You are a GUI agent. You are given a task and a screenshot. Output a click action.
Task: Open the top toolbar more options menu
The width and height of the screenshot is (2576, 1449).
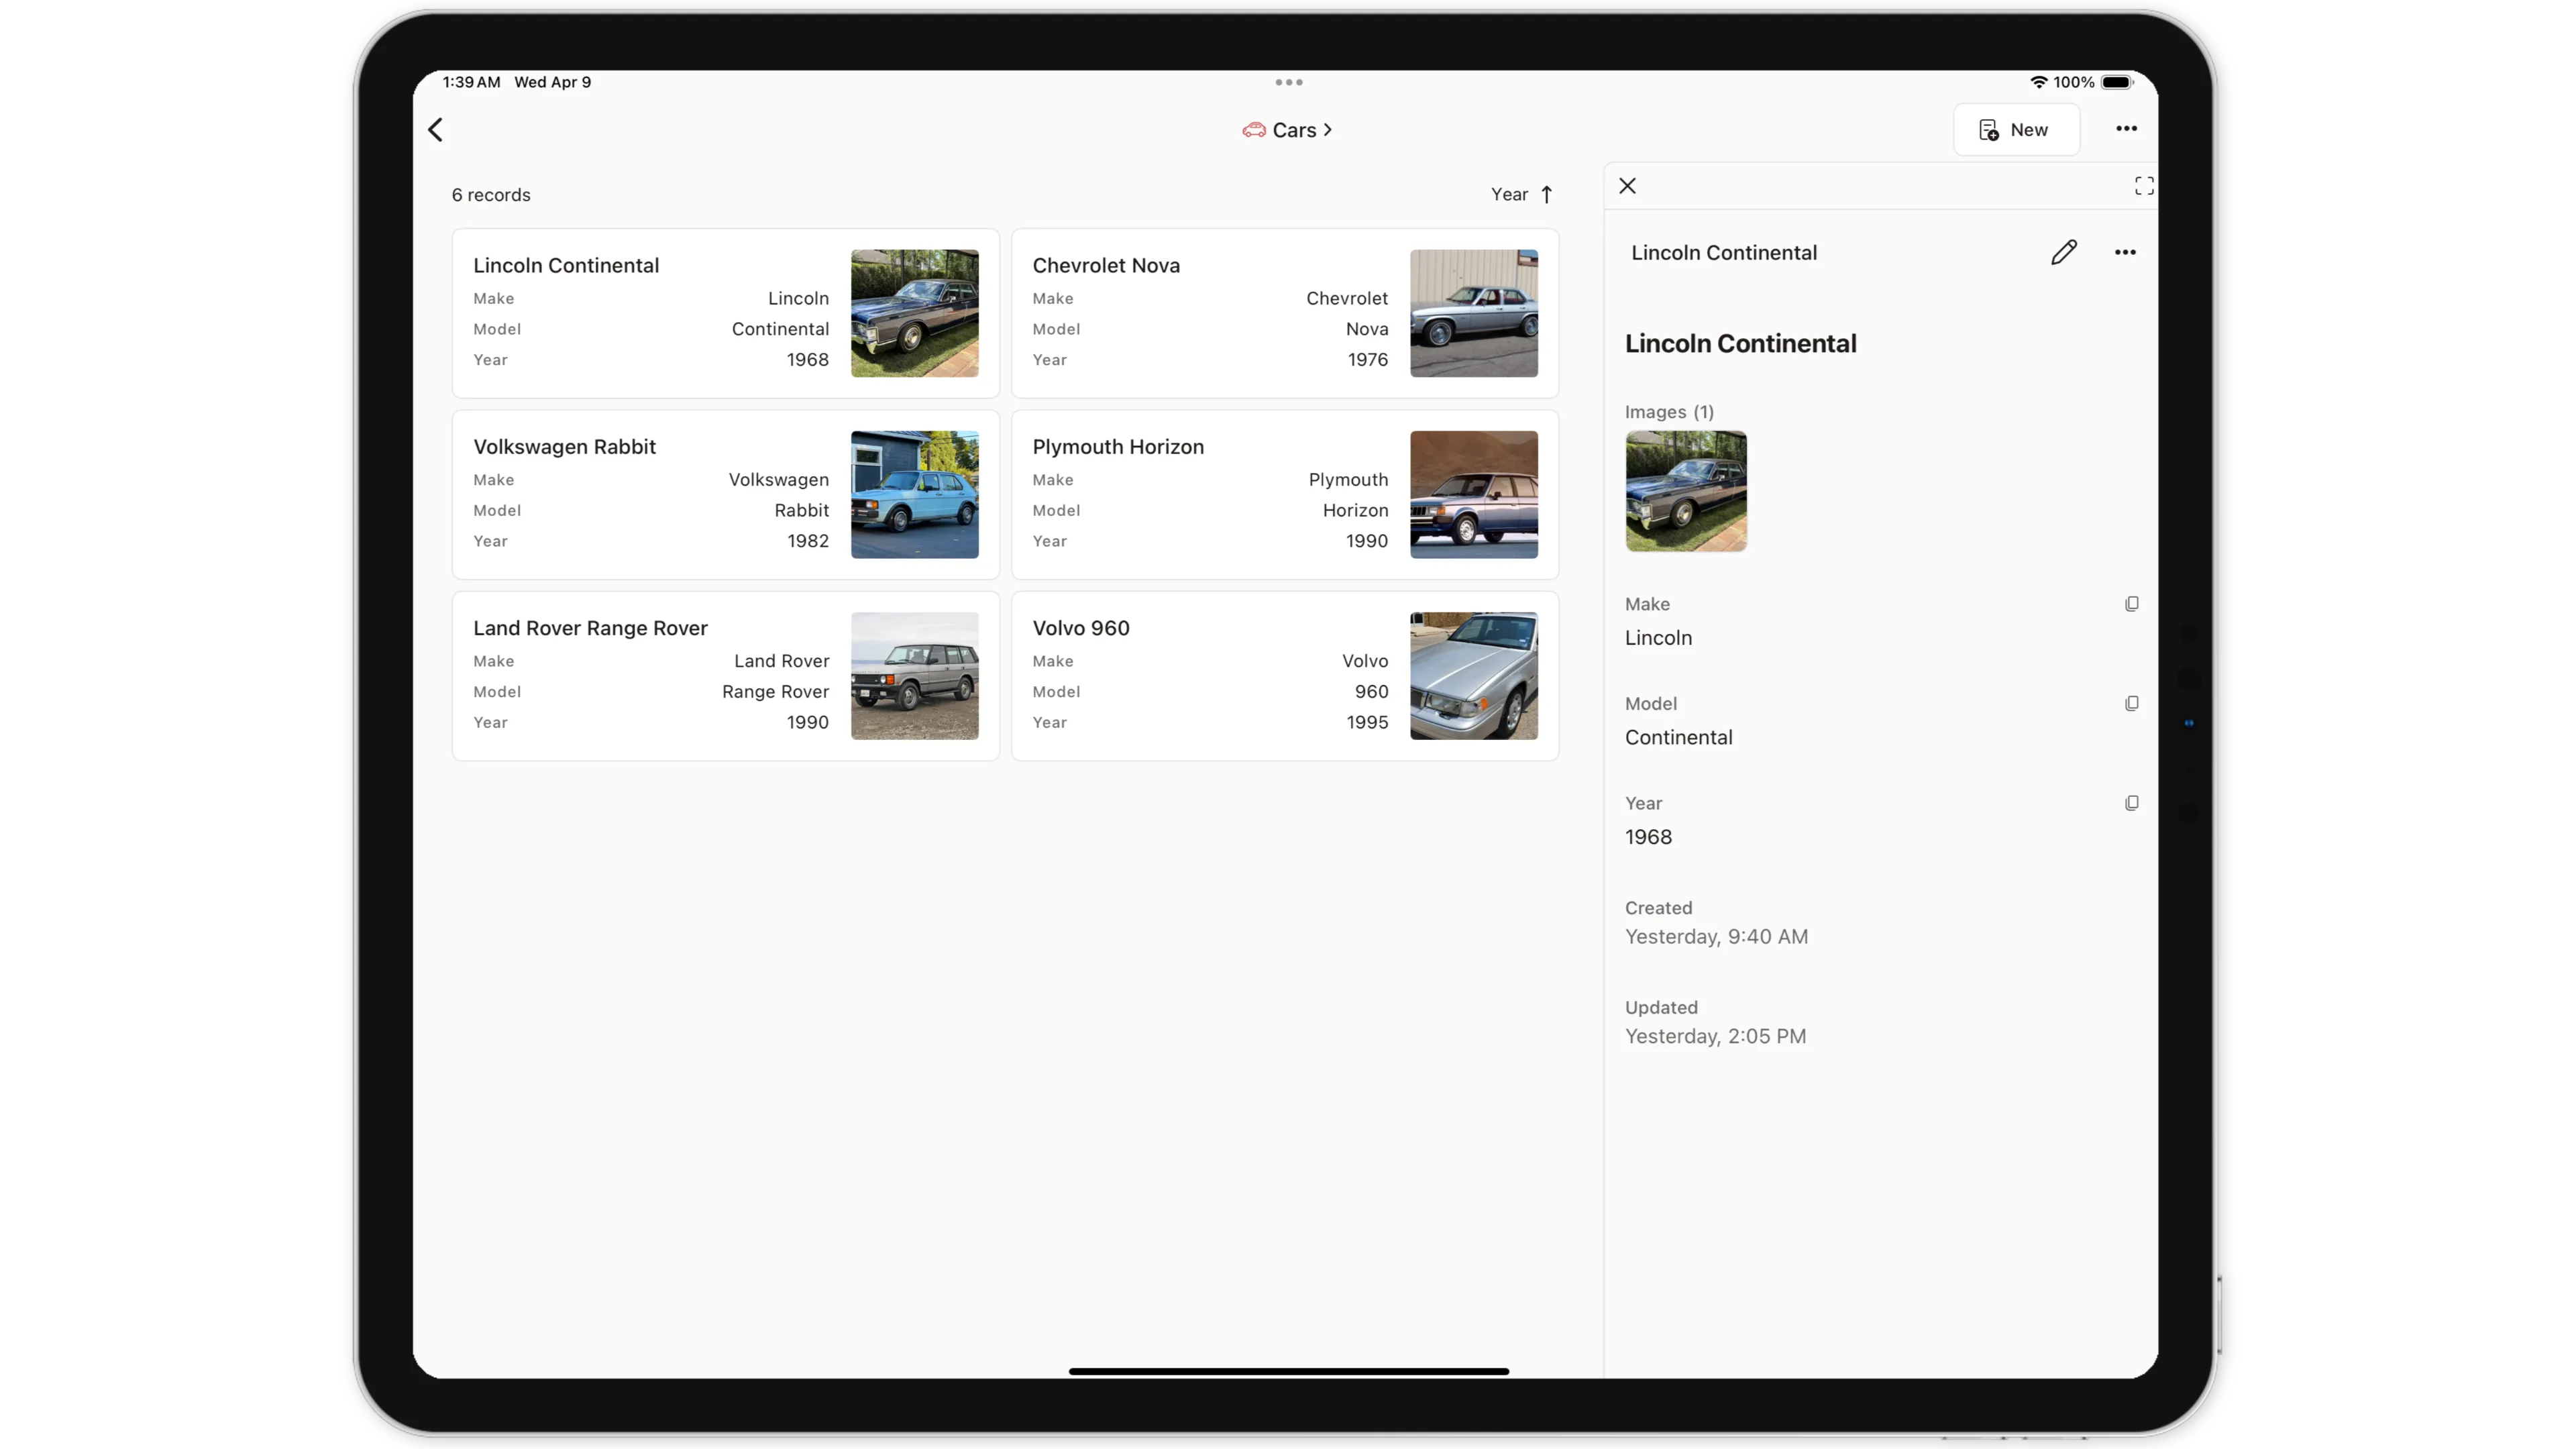2126,129
